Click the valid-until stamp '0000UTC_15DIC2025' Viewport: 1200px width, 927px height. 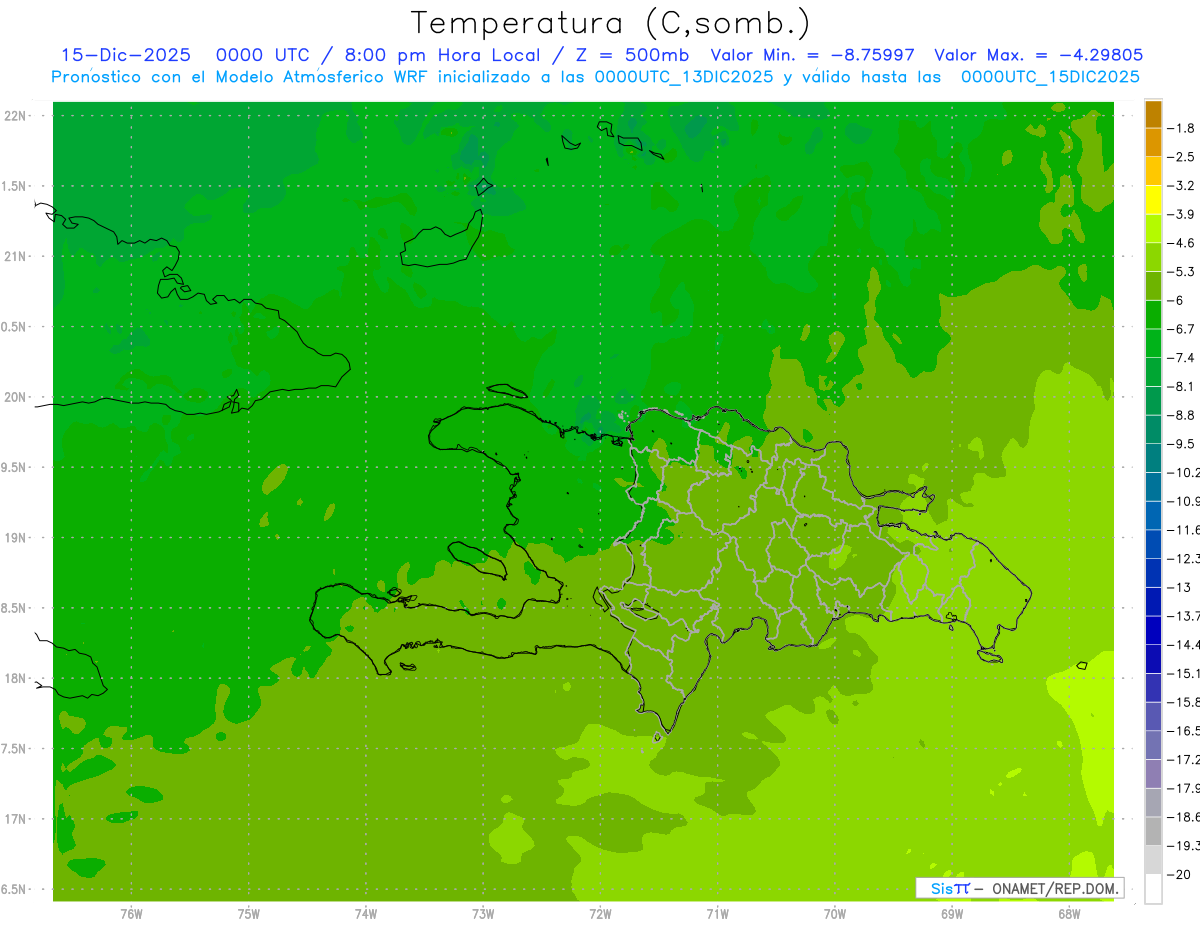tap(1050, 77)
